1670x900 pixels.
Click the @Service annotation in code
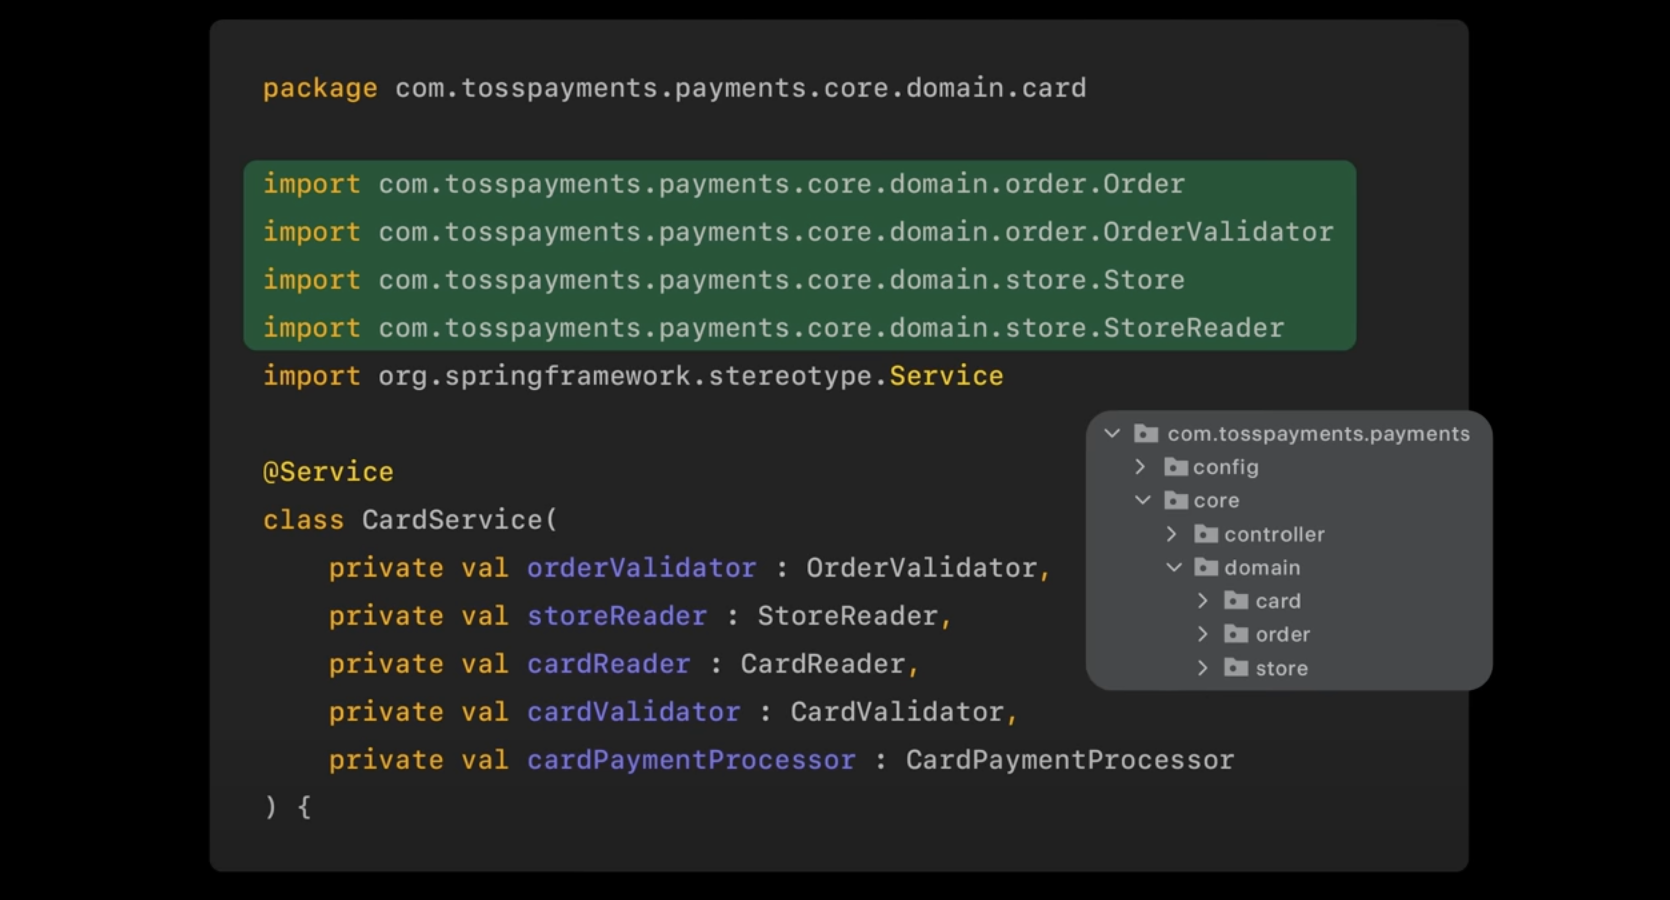[328, 472]
